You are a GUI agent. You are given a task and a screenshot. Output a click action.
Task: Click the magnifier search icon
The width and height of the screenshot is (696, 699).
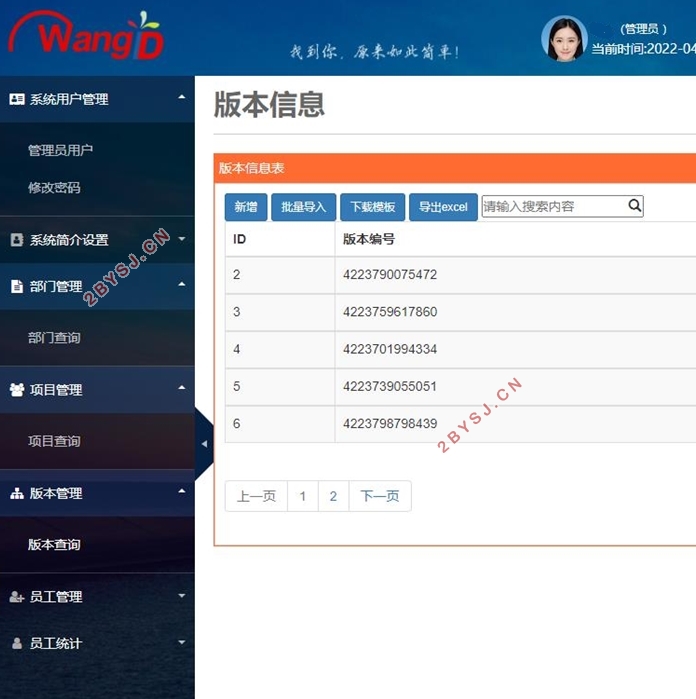point(634,206)
